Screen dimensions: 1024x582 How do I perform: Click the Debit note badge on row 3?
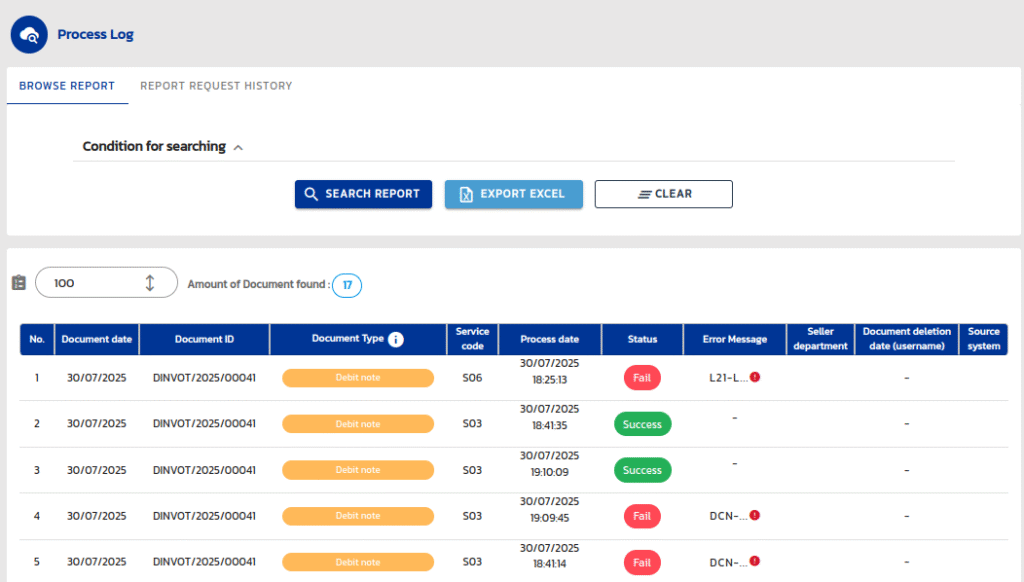(x=357, y=469)
